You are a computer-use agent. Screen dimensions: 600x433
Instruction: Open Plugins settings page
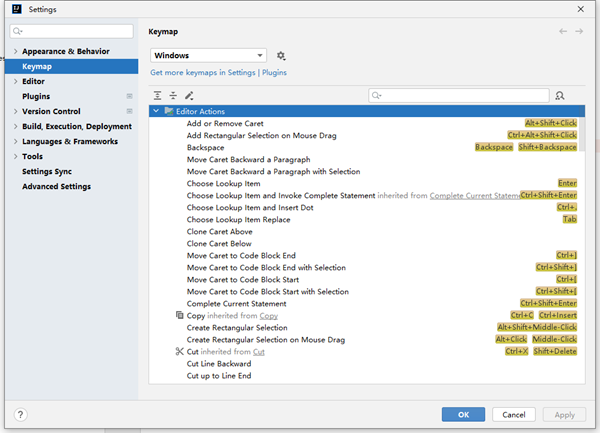[x=36, y=96]
